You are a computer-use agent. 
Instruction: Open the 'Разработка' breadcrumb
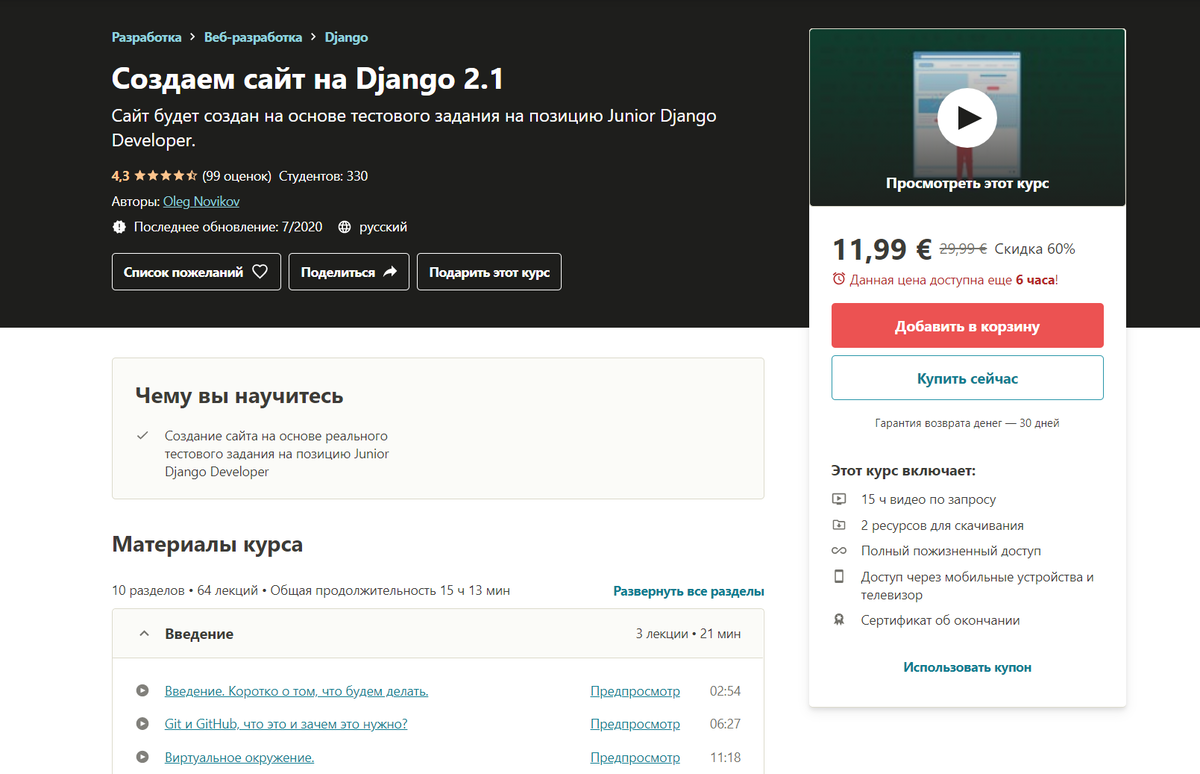(x=147, y=37)
